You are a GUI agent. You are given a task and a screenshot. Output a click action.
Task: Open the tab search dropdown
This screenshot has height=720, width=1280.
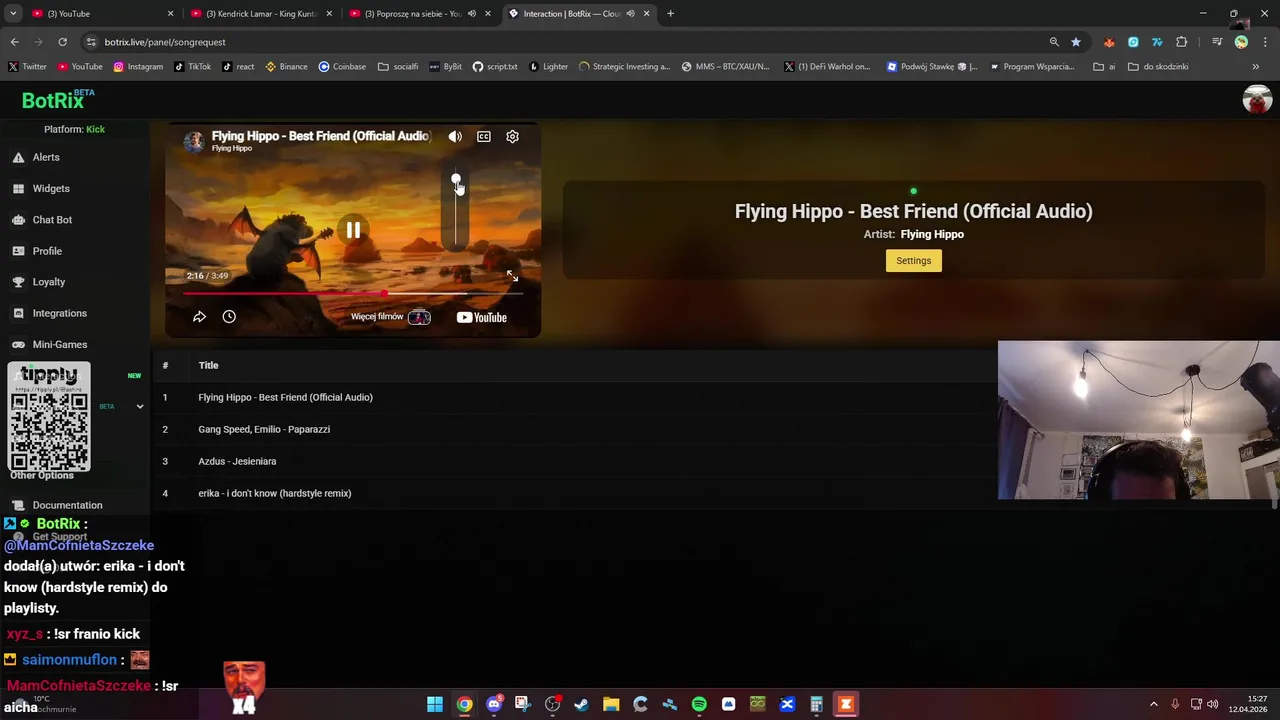click(13, 14)
